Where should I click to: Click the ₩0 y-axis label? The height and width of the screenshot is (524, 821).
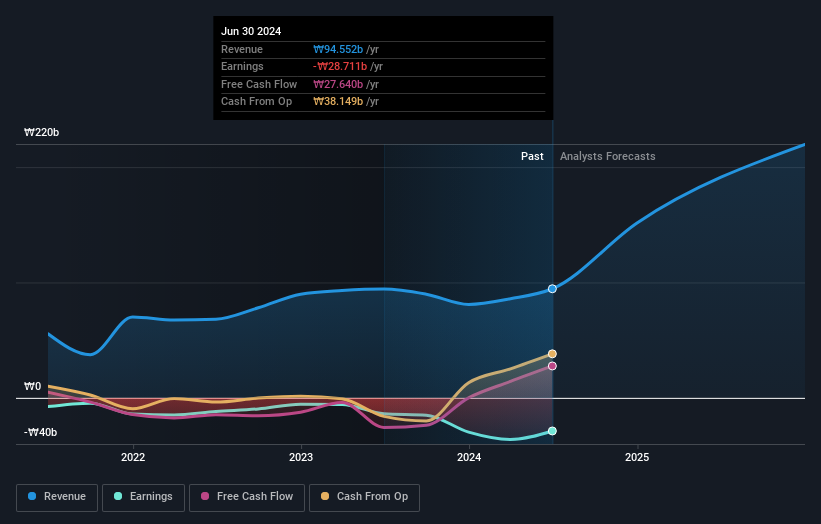click(x=32, y=386)
